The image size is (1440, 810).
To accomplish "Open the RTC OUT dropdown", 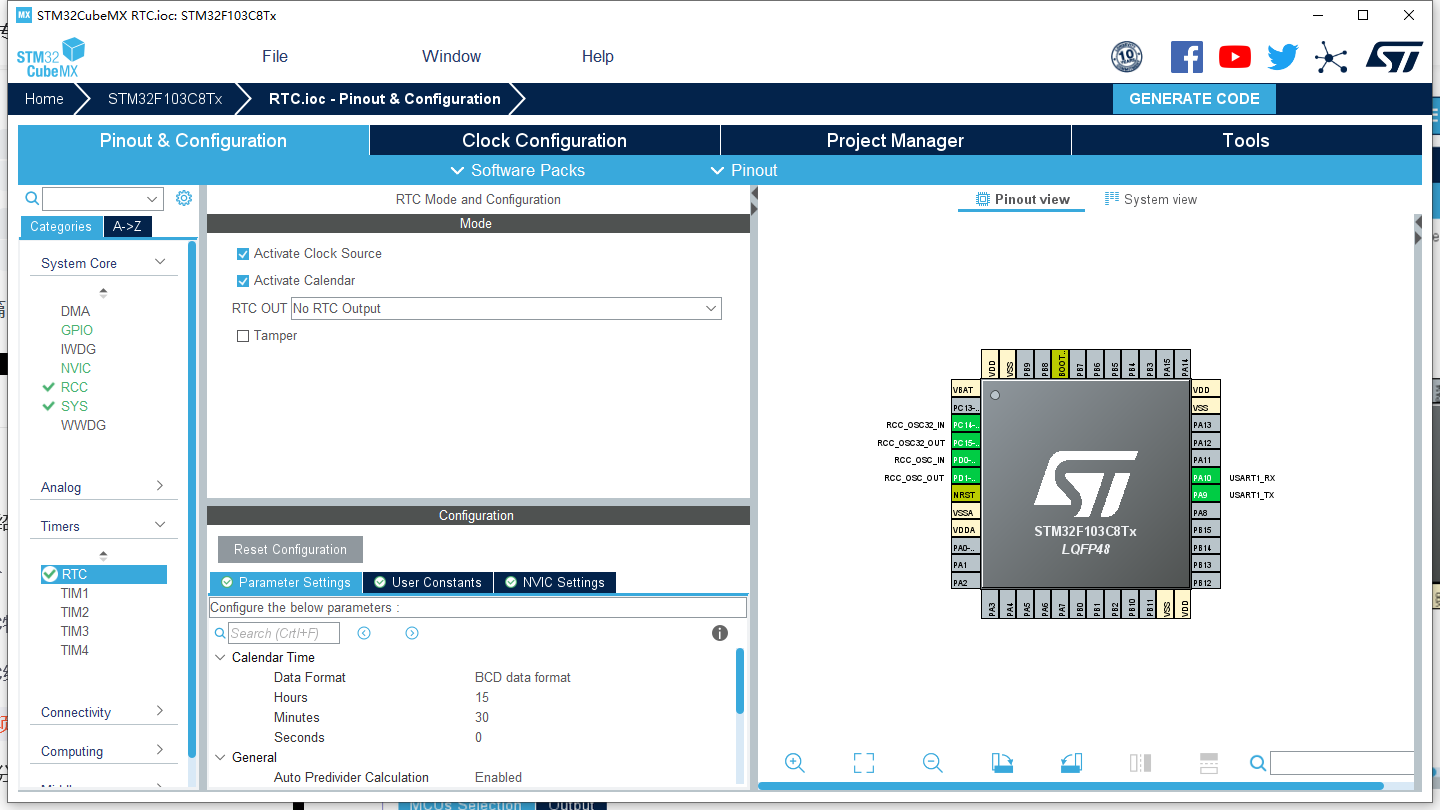I will click(x=710, y=308).
